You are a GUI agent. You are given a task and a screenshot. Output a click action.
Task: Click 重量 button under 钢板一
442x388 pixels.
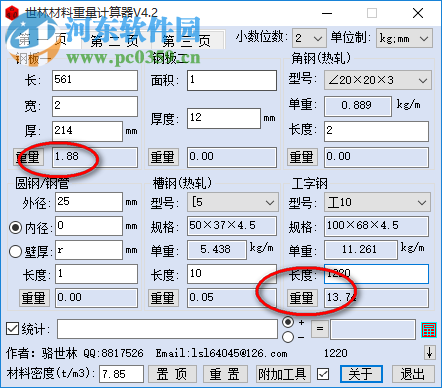pos(29,157)
